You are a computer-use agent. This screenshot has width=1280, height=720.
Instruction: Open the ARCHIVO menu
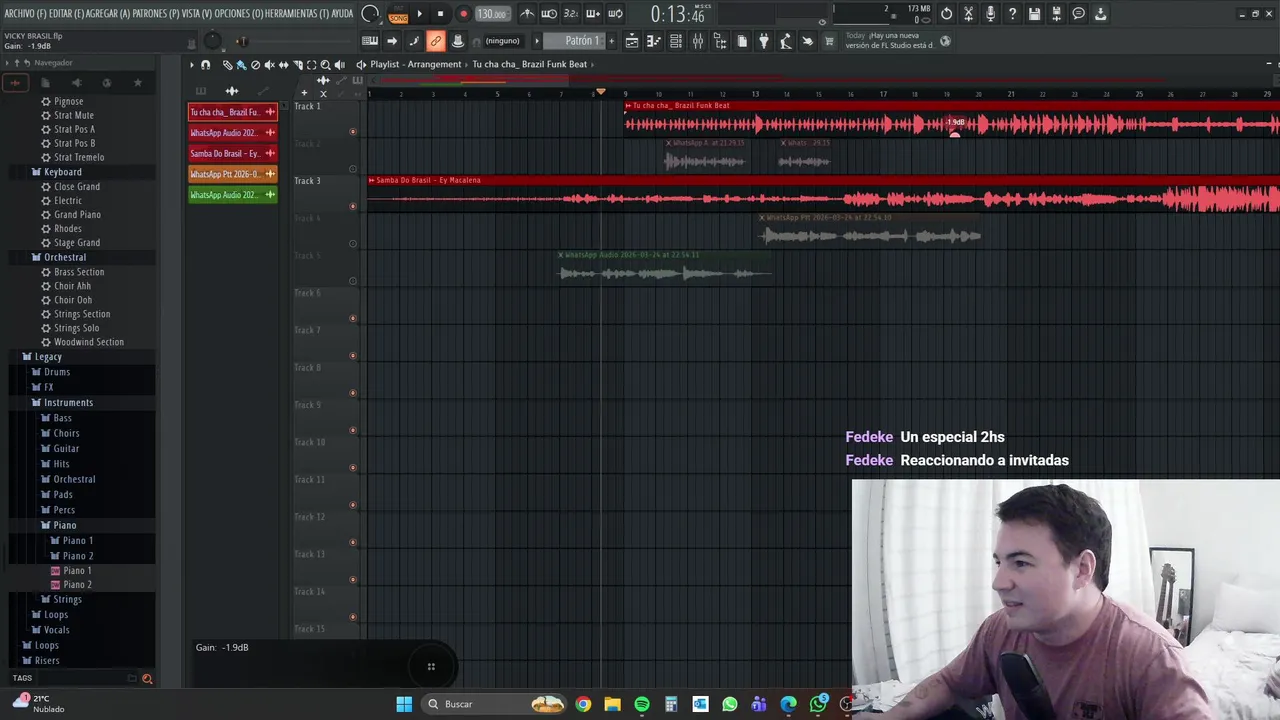click(x=25, y=14)
